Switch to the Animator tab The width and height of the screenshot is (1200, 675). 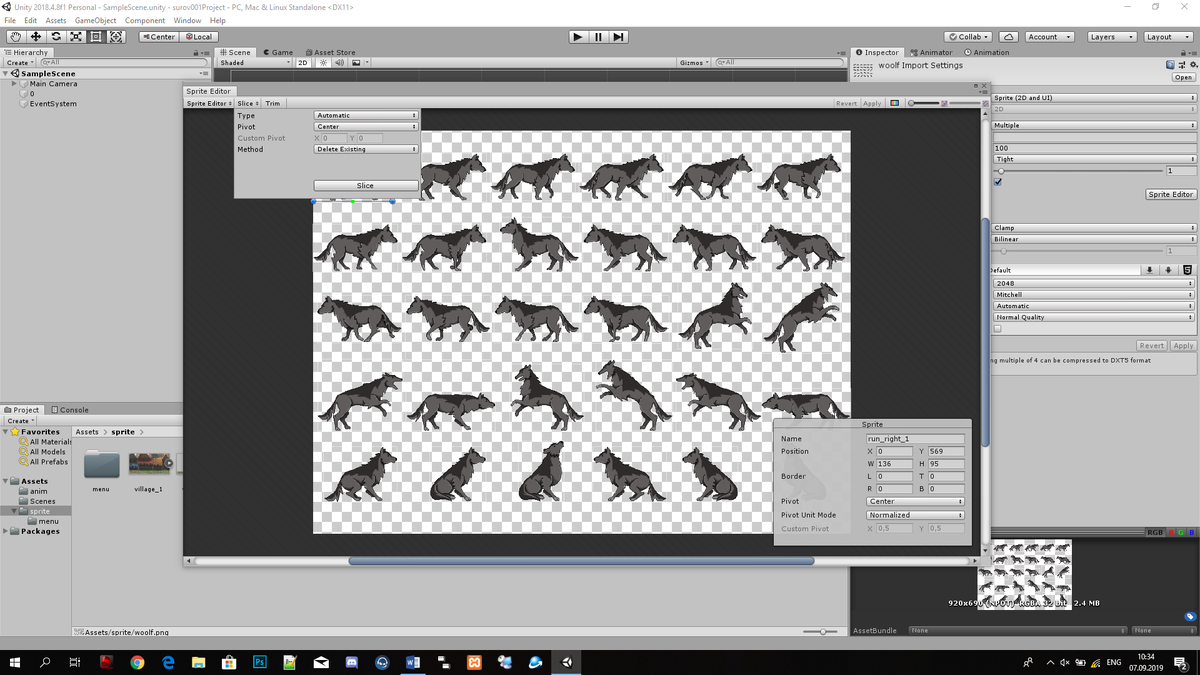930,52
